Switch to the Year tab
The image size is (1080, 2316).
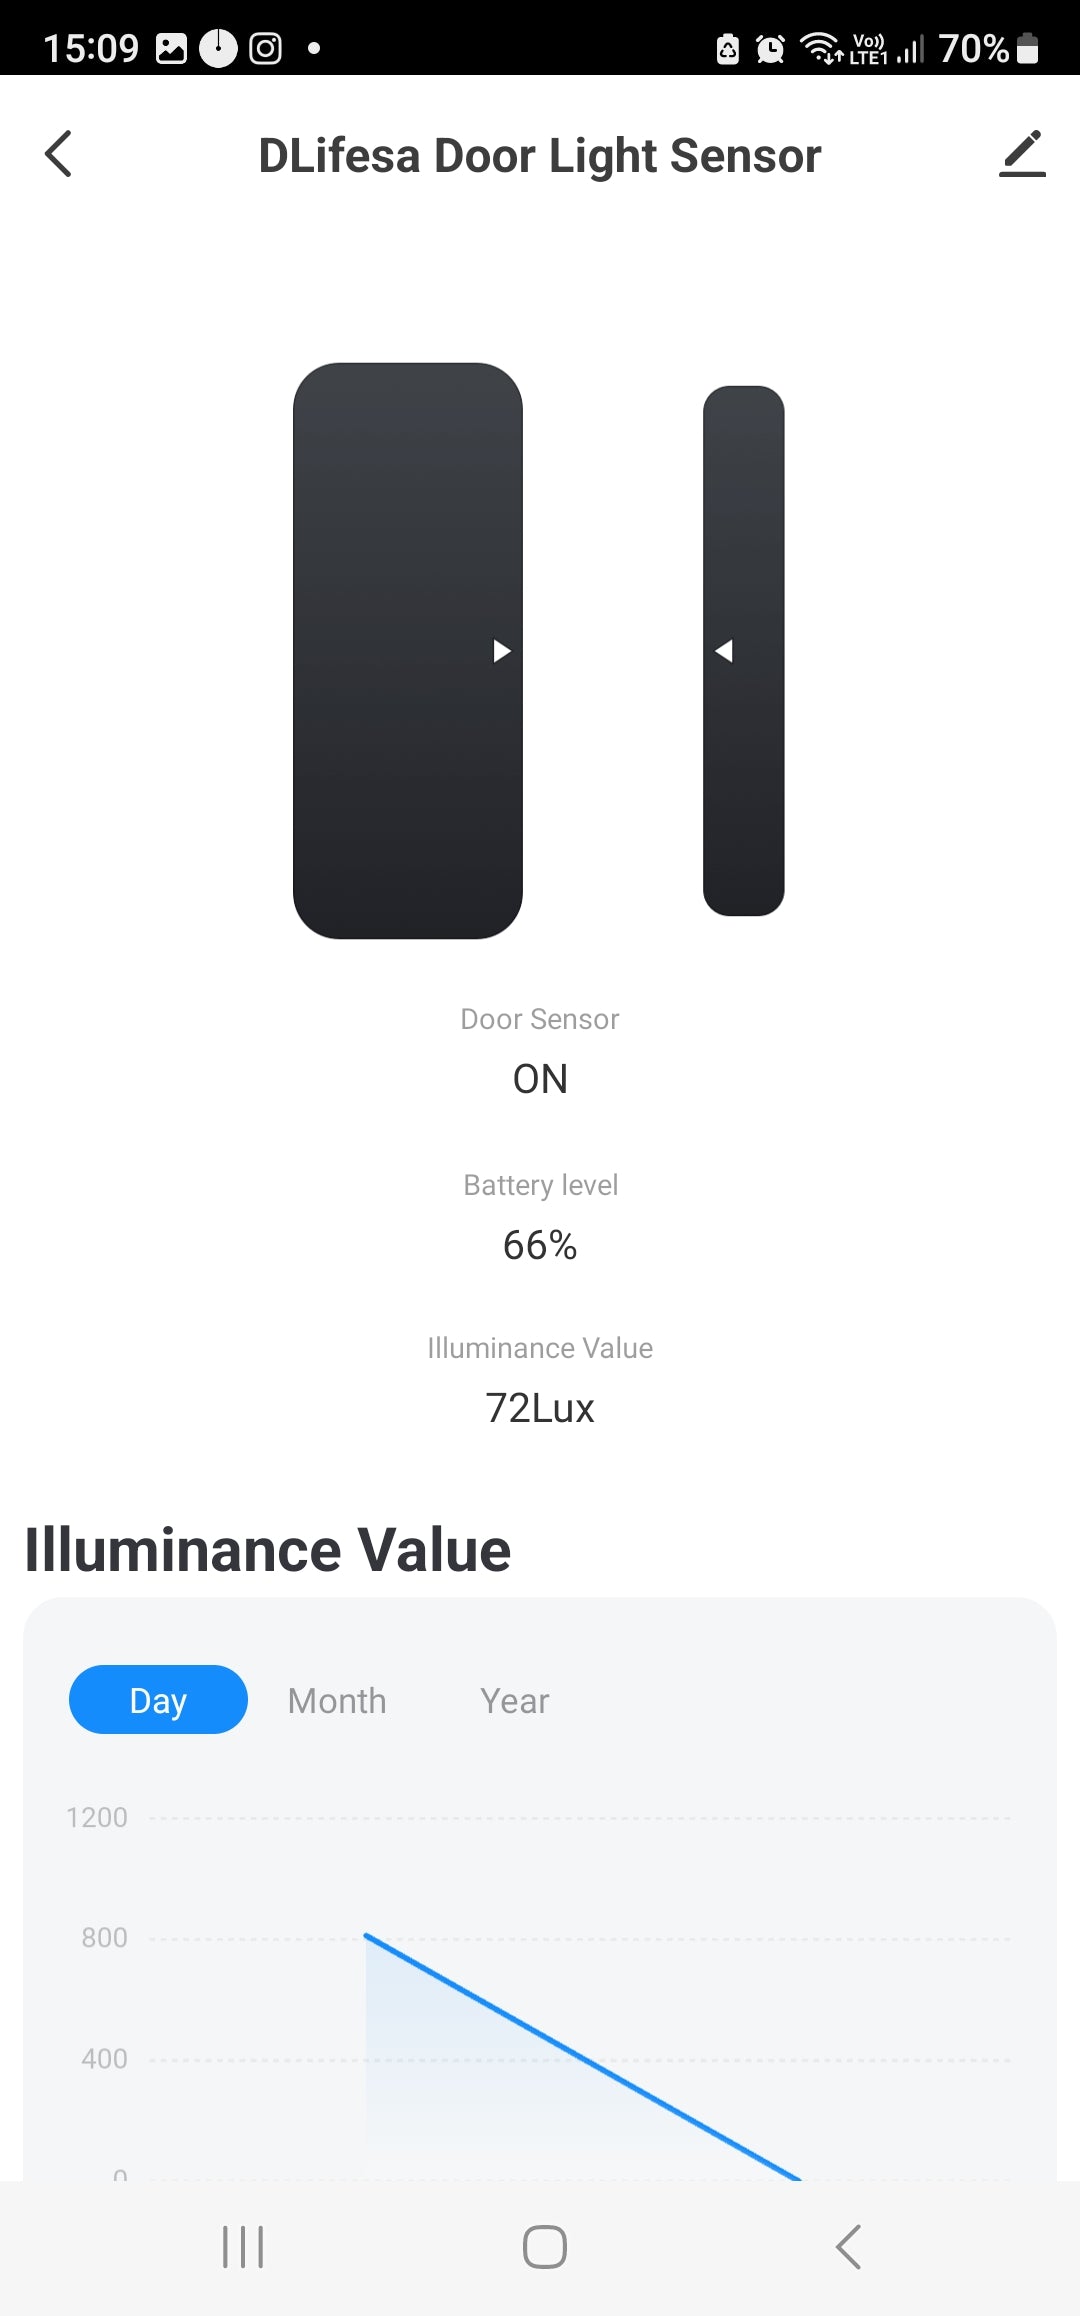pyautogui.click(x=514, y=1700)
